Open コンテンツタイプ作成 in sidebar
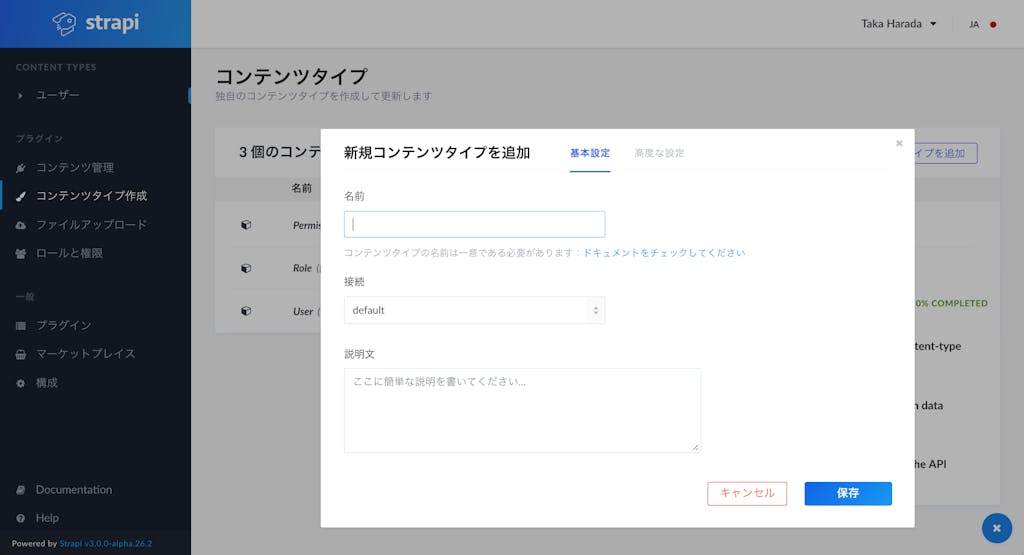1024x555 pixels. tap(91, 196)
